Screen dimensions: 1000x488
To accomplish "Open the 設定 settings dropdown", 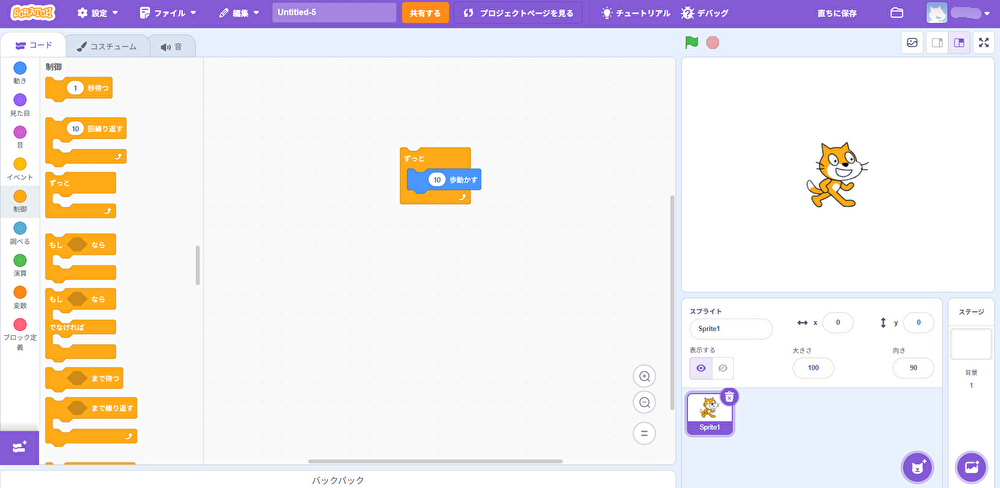I will coord(98,13).
